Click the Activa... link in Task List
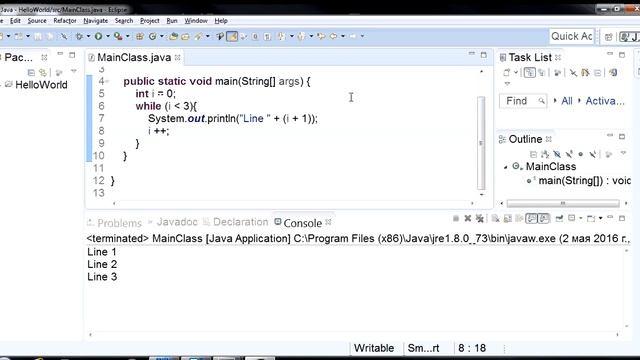Viewport: 640px width, 360px height. [604, 101]
